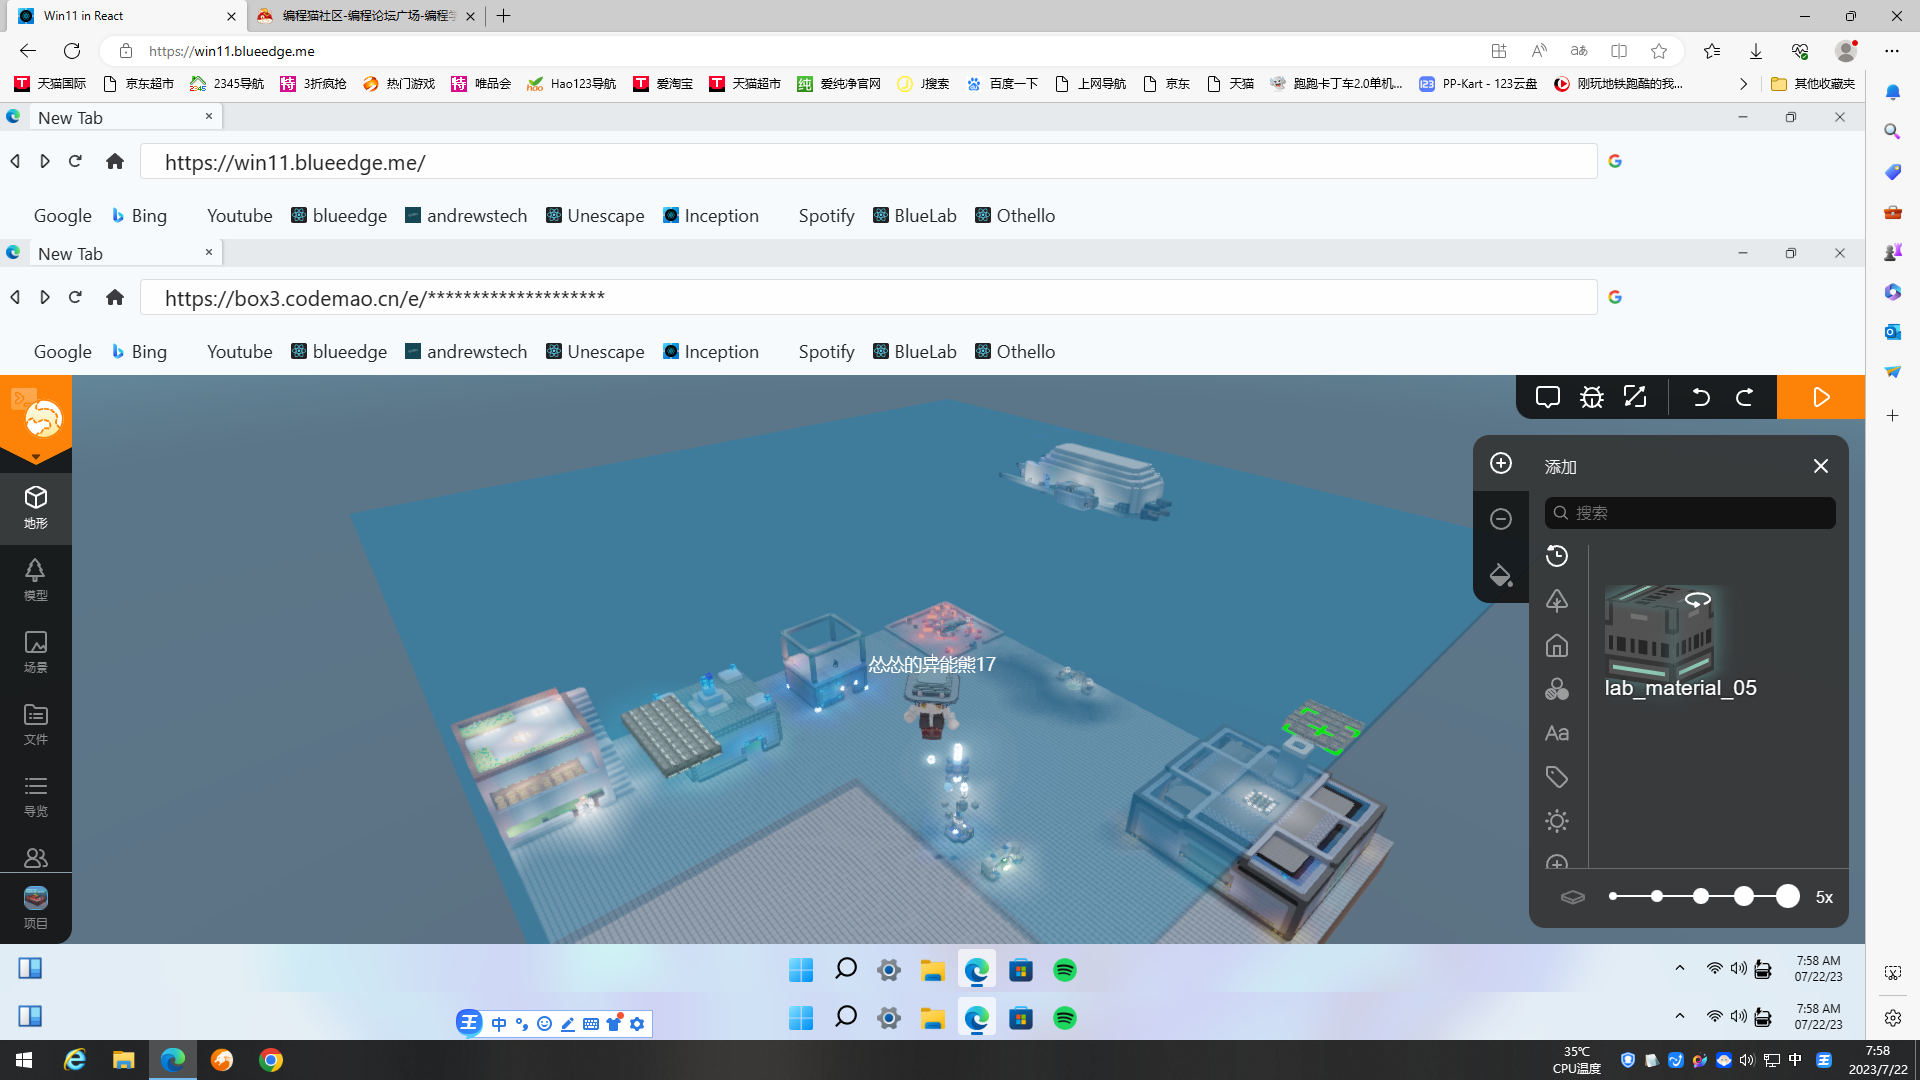Viewport: 1920px width, 1080px height.
Task: Open the 导览 navigation list panel
Action: (x=36, y=796)
